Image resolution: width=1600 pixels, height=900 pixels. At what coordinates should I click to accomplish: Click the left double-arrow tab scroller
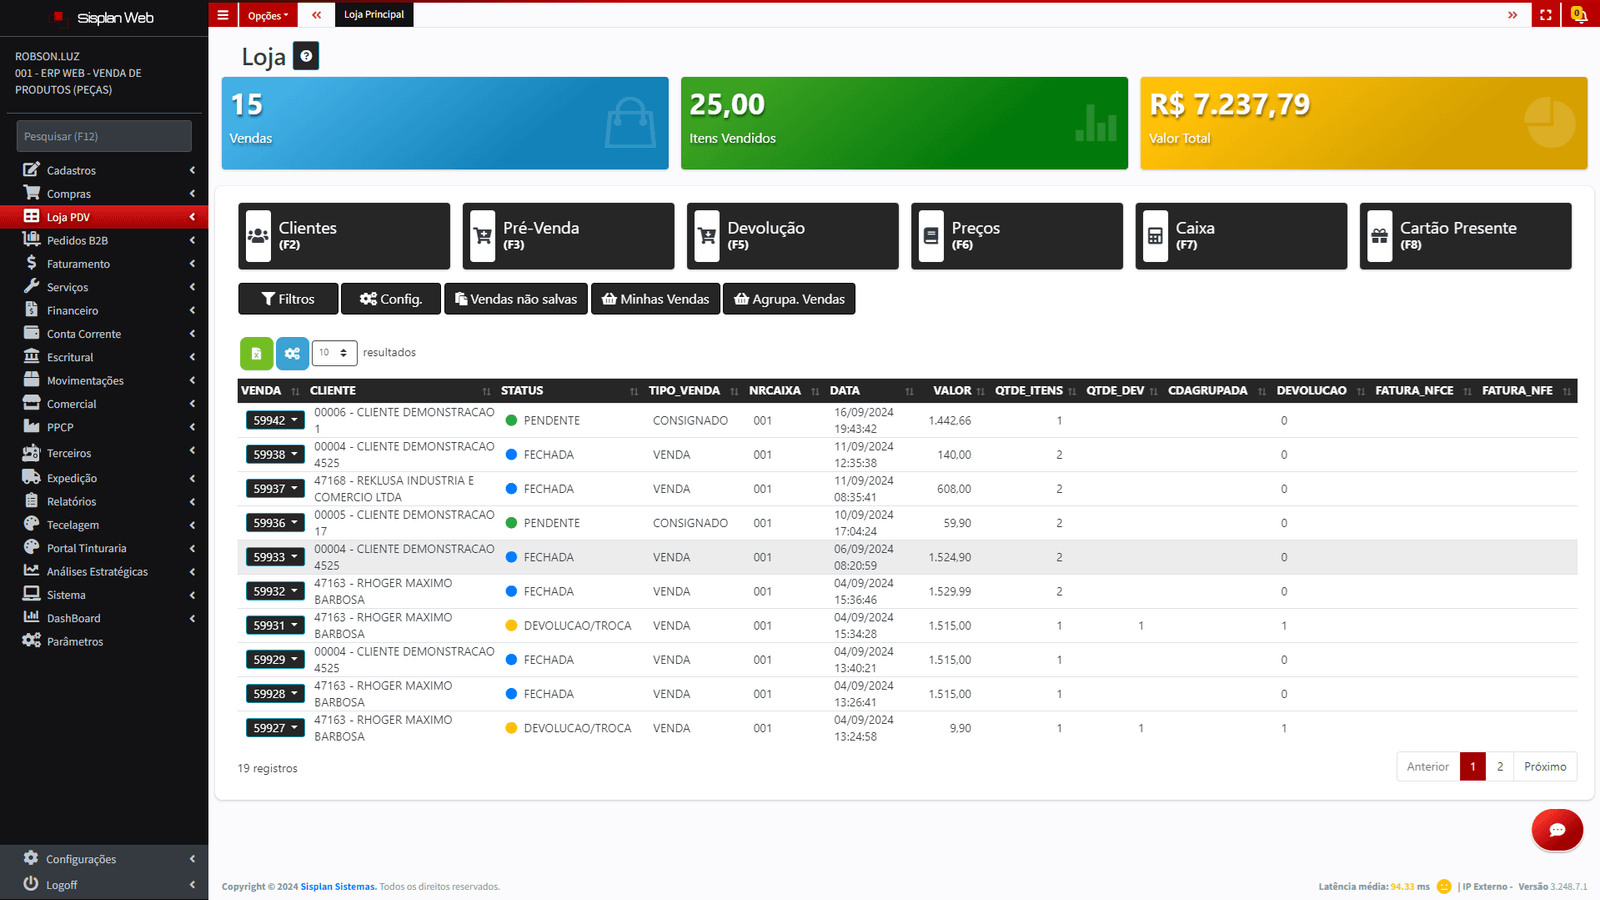click(x=317, y=15)
